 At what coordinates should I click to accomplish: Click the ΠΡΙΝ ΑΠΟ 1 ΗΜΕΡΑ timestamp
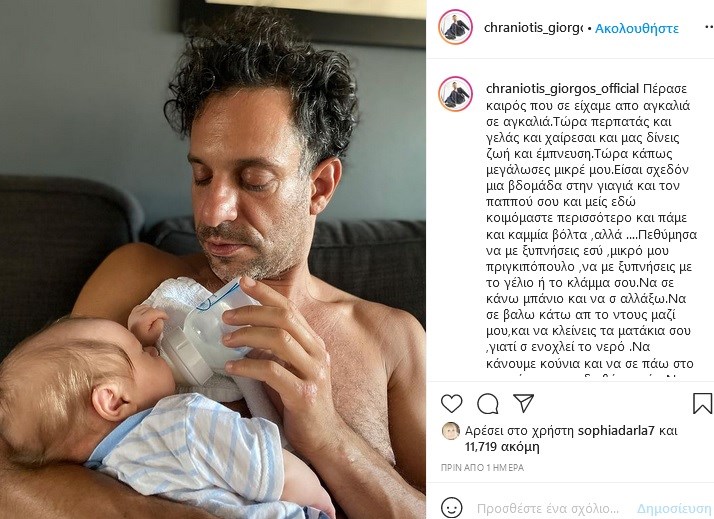click(482, 468)
